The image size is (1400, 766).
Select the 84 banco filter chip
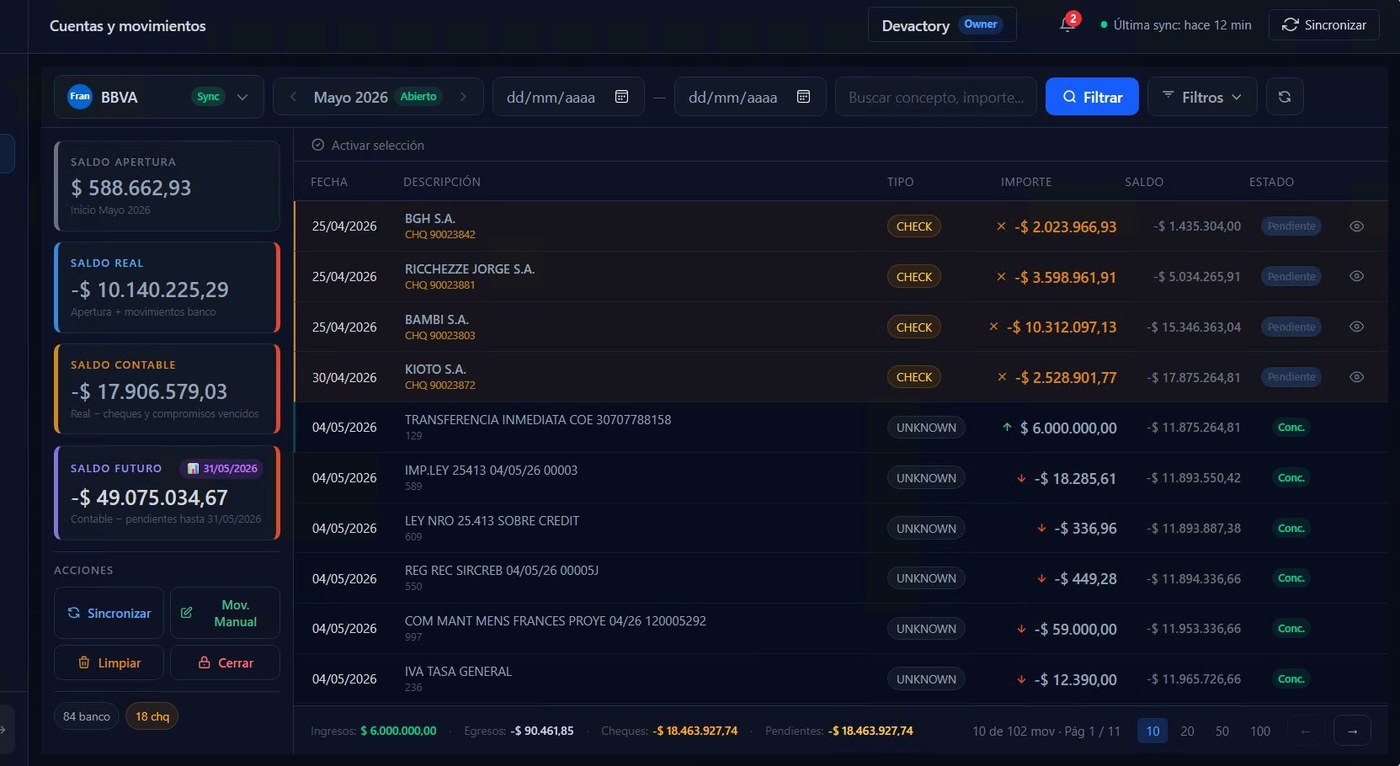click(86, 716)
